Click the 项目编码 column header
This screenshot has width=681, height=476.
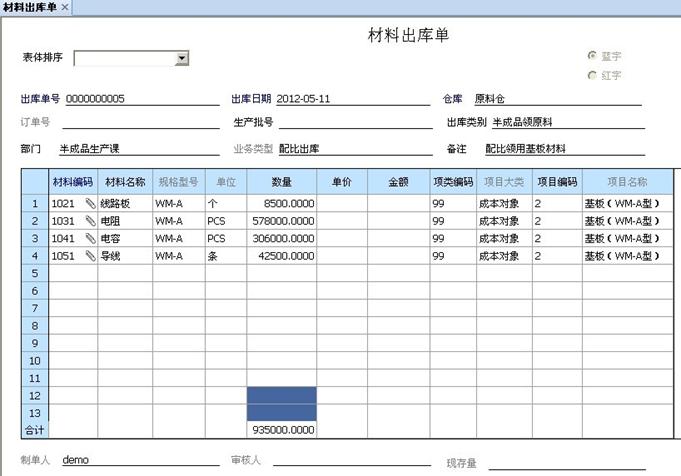pos(557,182)
